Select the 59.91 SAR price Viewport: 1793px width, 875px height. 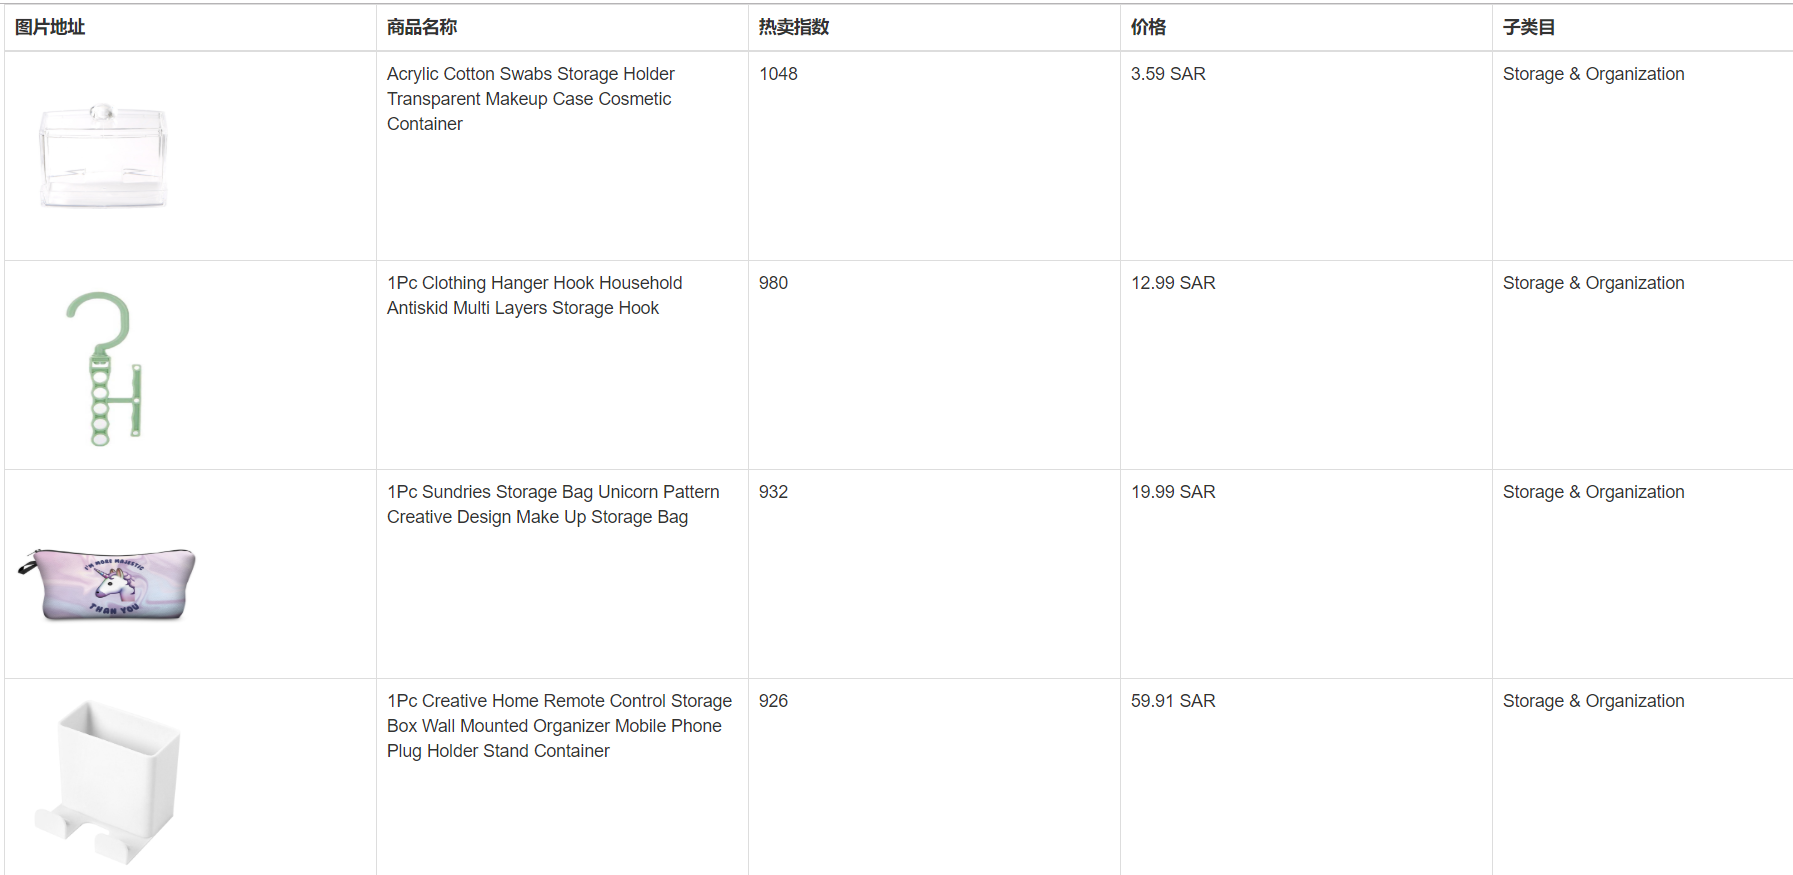click(x=1173, y=701)
